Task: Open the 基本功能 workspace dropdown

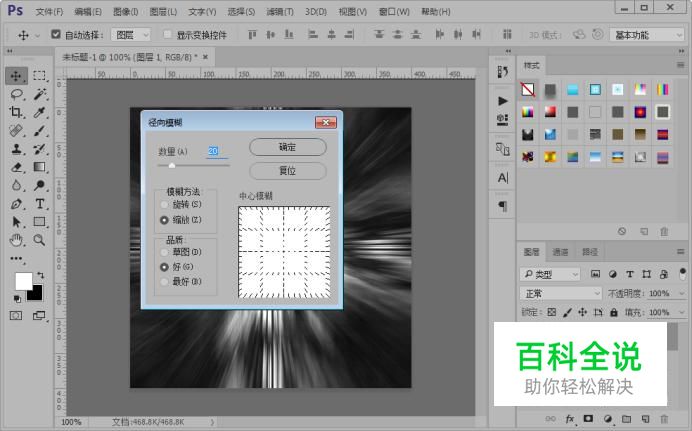Action: (647, 35)
